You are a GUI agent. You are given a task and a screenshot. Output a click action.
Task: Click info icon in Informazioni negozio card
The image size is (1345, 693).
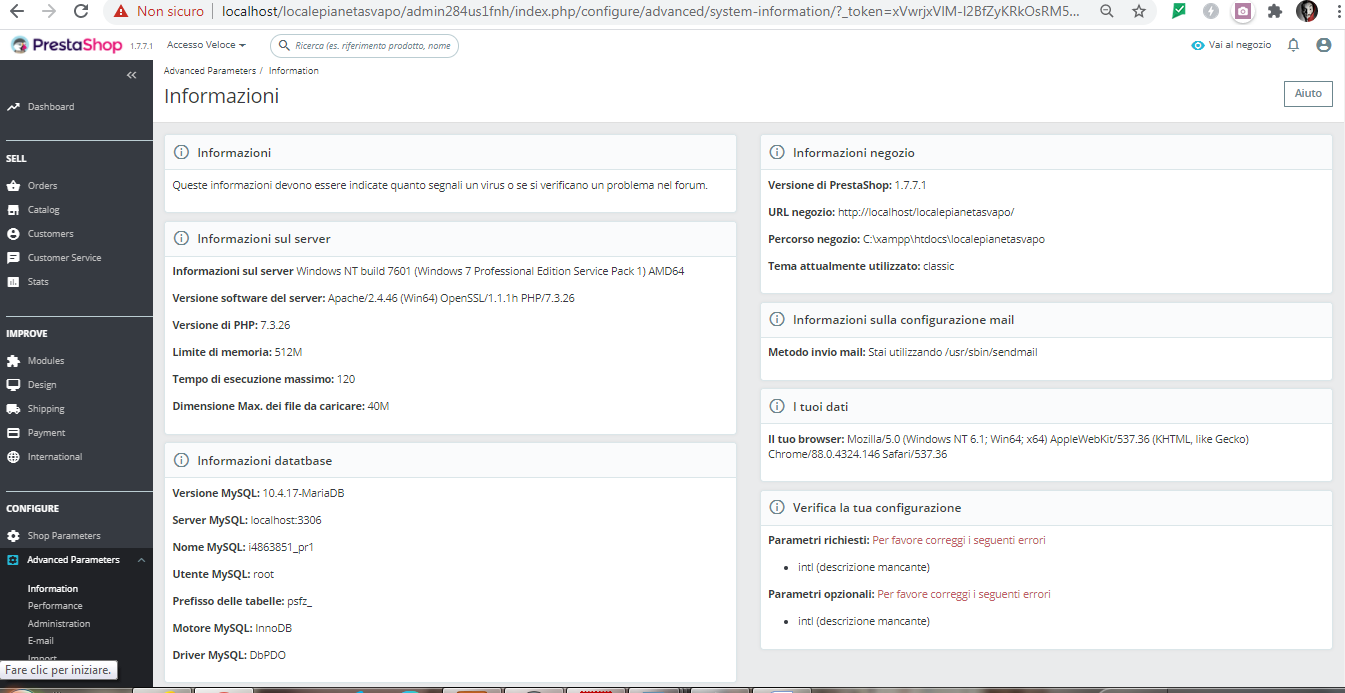(x=777, y=153)
